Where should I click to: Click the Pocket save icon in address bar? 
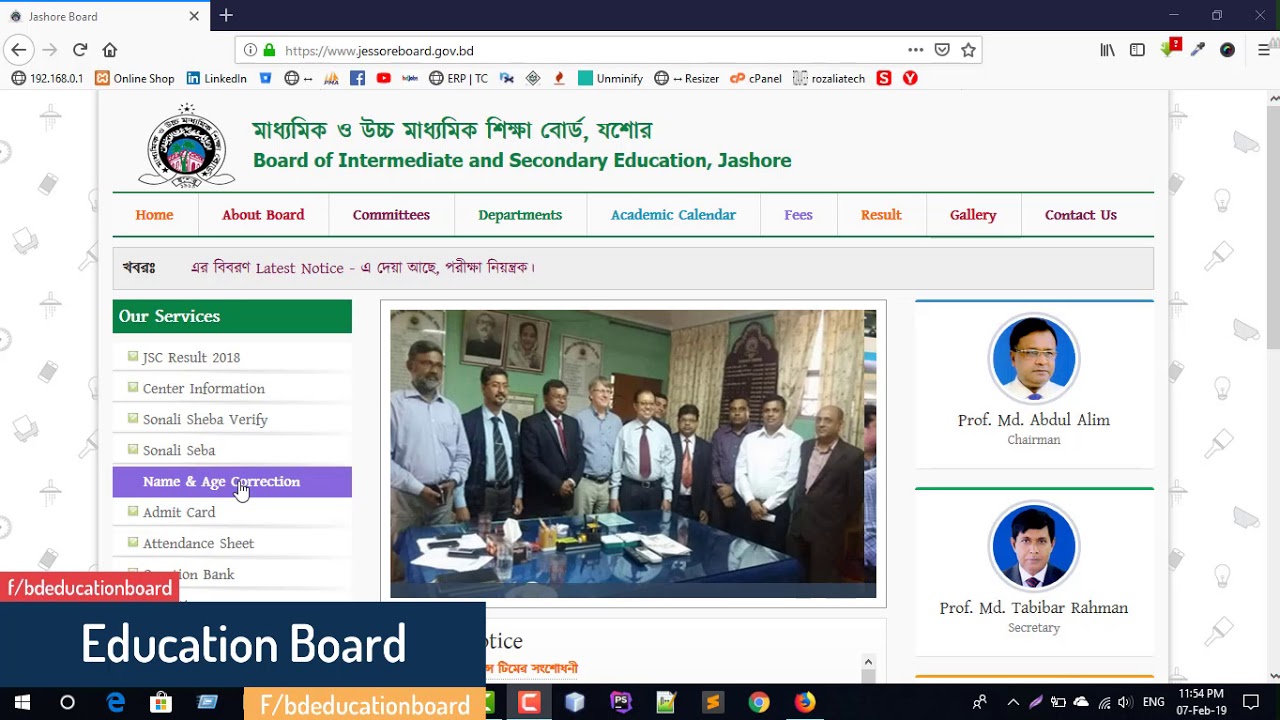point(942,50)
